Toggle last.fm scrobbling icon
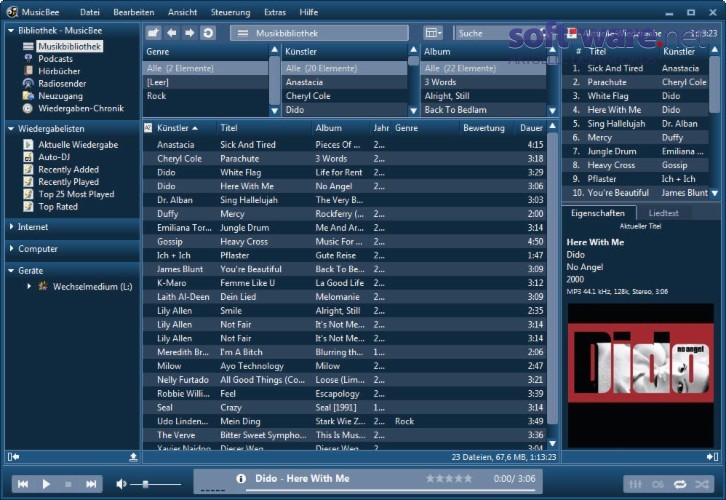The height and width of the screenshot is (500, 726). click(x=657, y=484)
